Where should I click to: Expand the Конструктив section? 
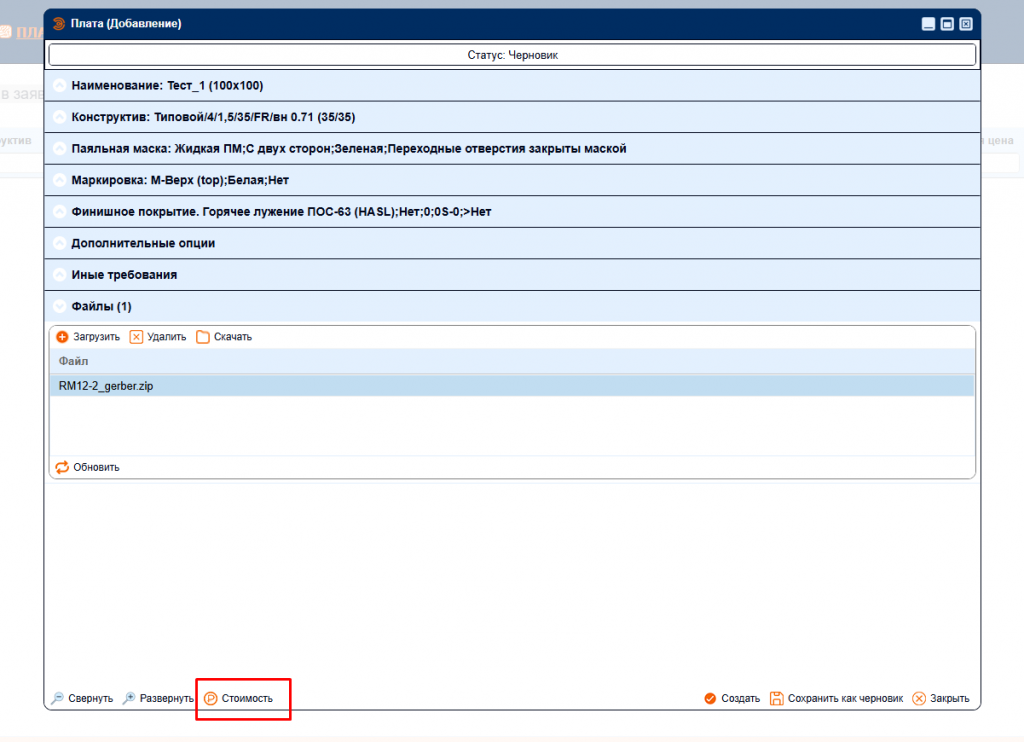click(x=59, y=117)
